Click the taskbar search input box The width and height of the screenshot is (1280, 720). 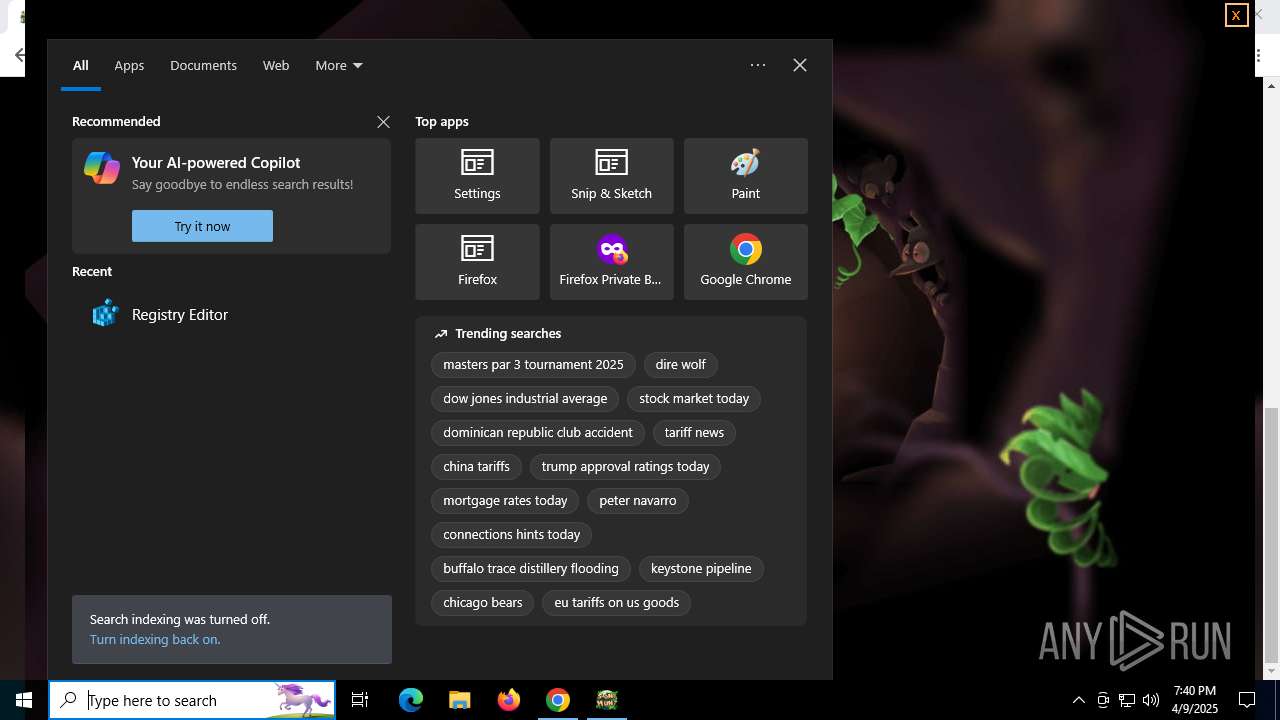(192, 700)
